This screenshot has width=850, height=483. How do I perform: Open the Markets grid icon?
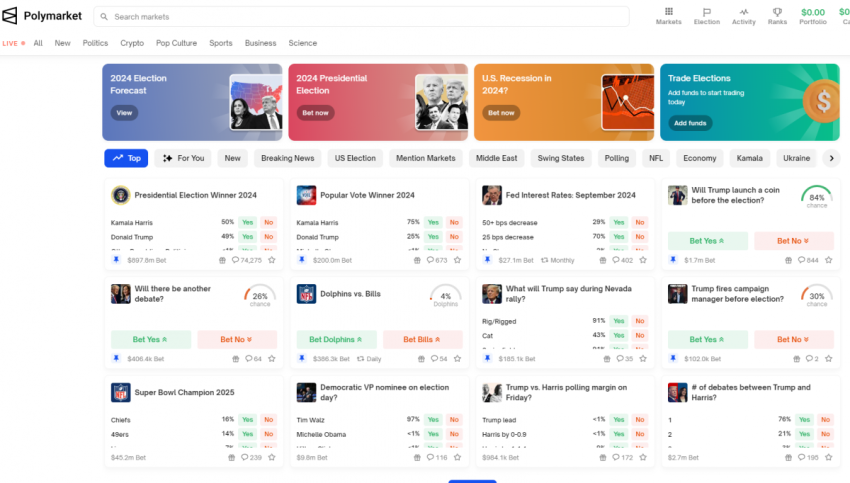pyautogui.click(x=668, y=16)
